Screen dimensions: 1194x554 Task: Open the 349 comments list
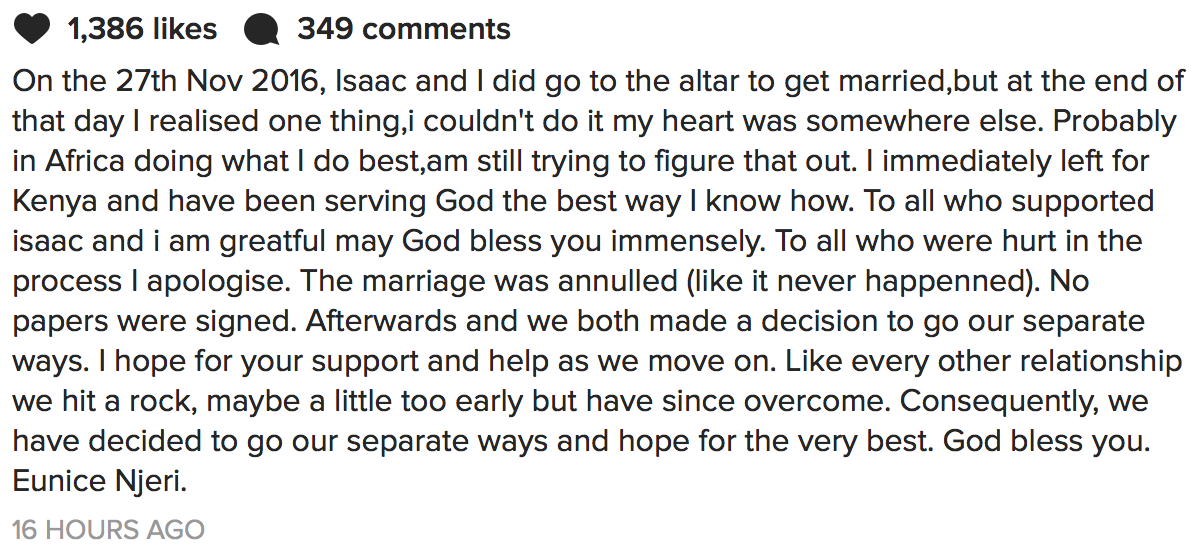point(404,29)
